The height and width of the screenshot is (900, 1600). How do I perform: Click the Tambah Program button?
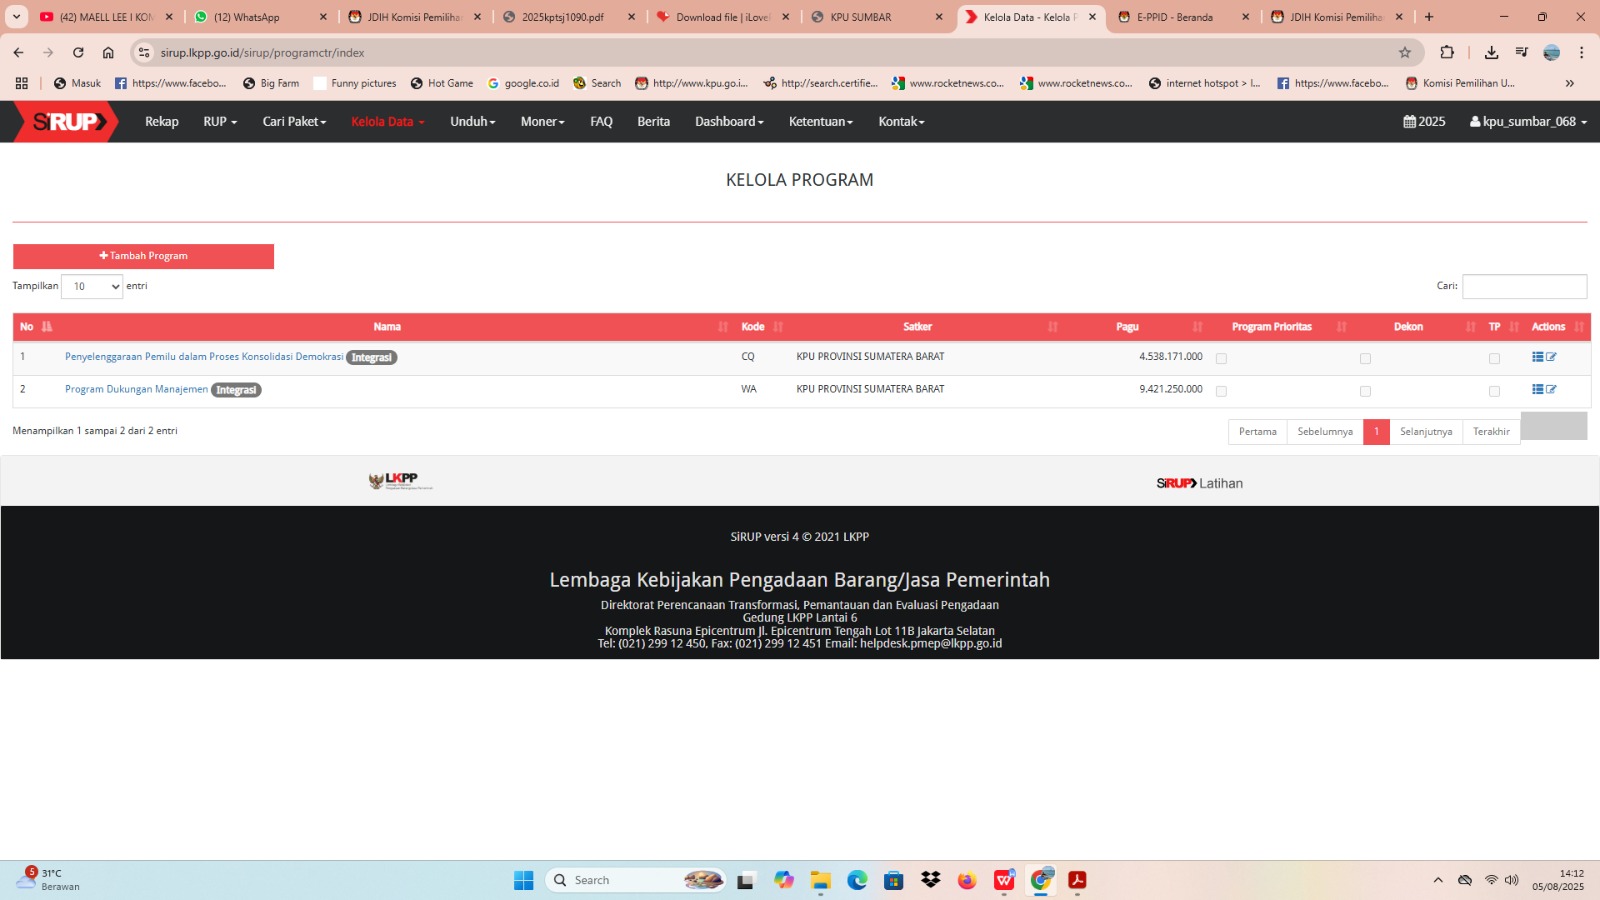(143, 256)
